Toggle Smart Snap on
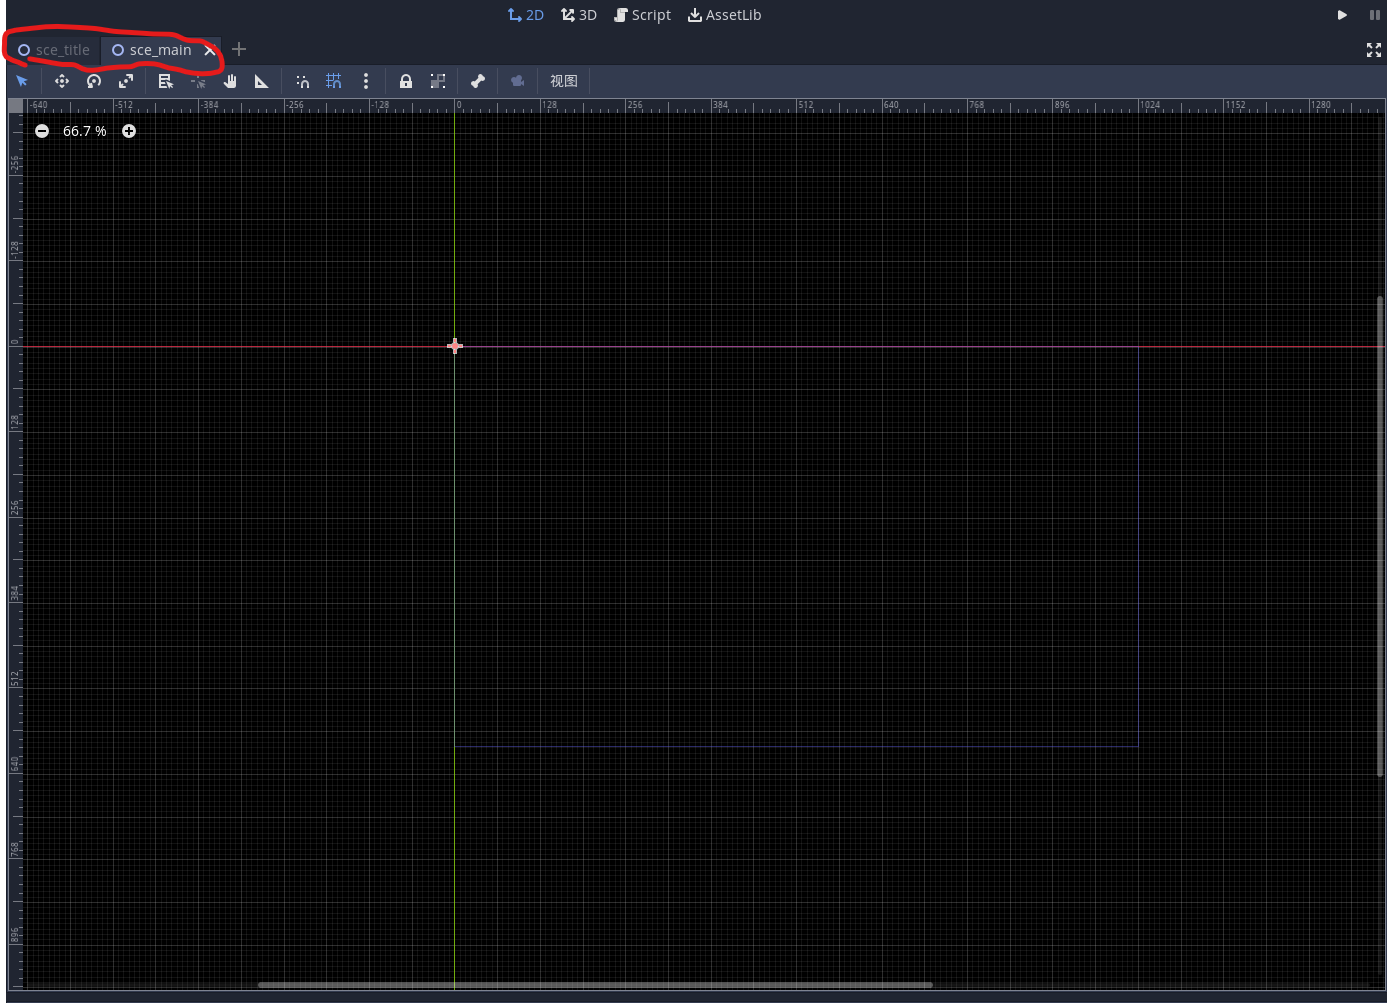Image resolution: width=1387 pixels, height=1003 pixels. (x=302, y=81)
